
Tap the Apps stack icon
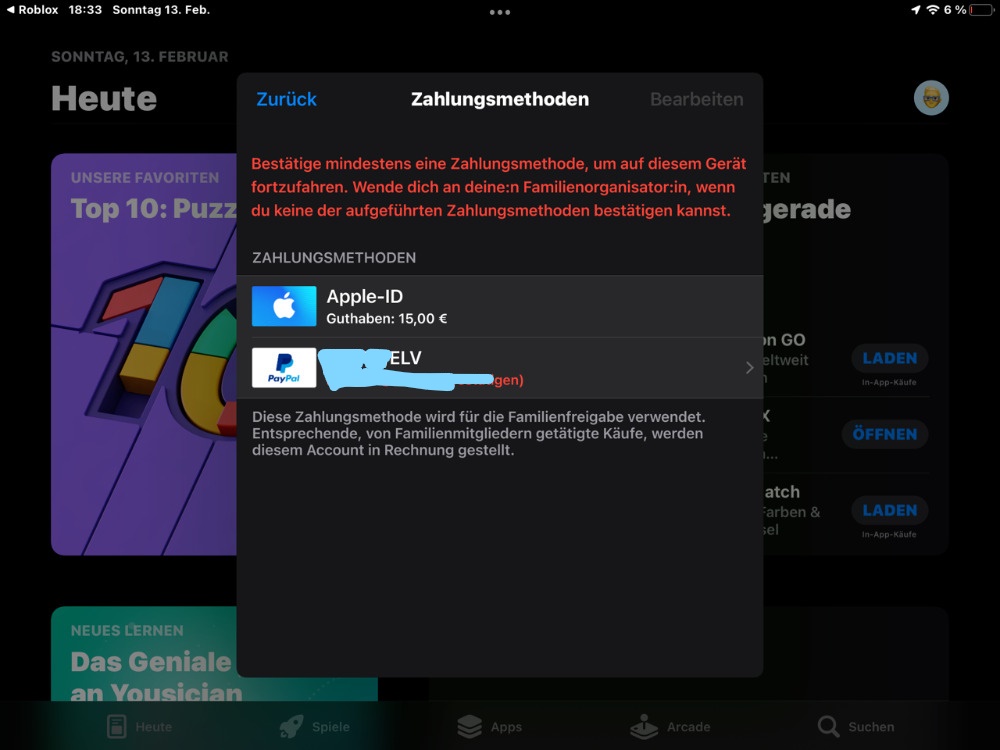coord(470,726)
